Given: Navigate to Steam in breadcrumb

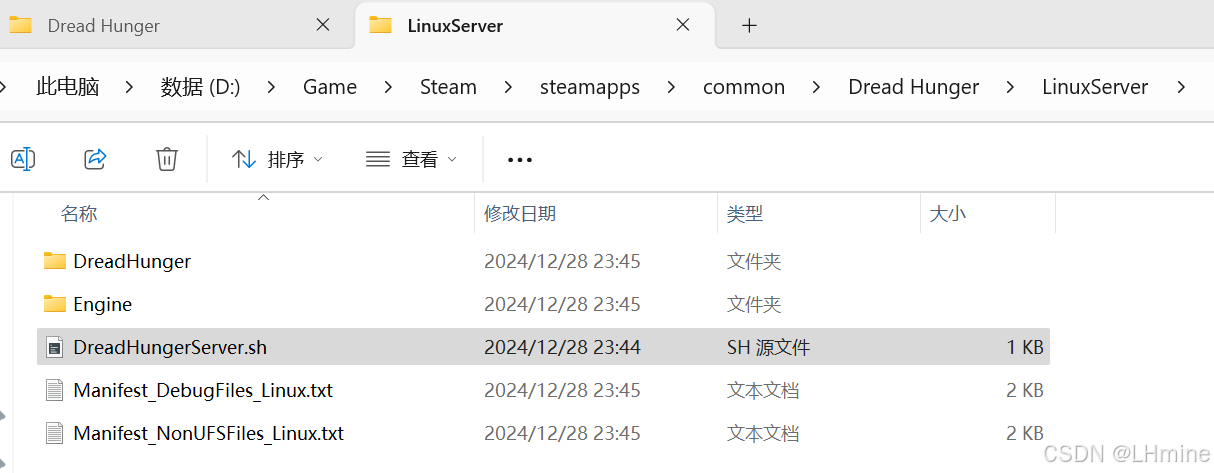Looking at the screenshot, I should tap(448, 87).
